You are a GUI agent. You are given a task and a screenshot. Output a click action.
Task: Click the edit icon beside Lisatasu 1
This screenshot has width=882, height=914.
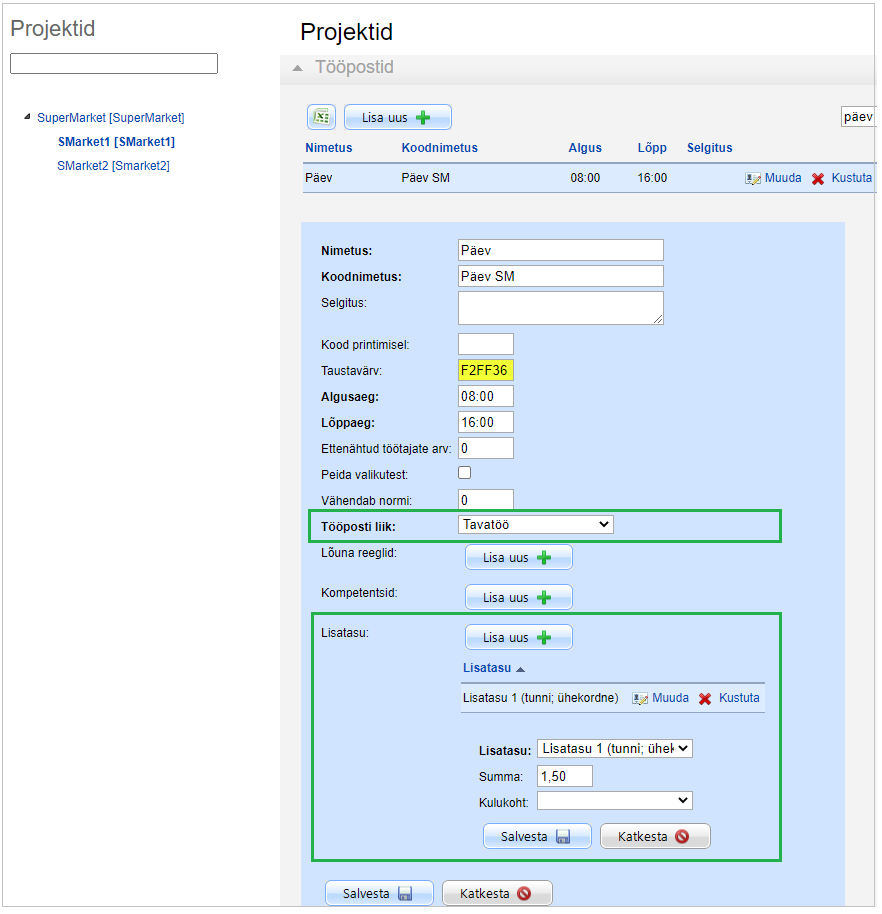pos(641,698)
